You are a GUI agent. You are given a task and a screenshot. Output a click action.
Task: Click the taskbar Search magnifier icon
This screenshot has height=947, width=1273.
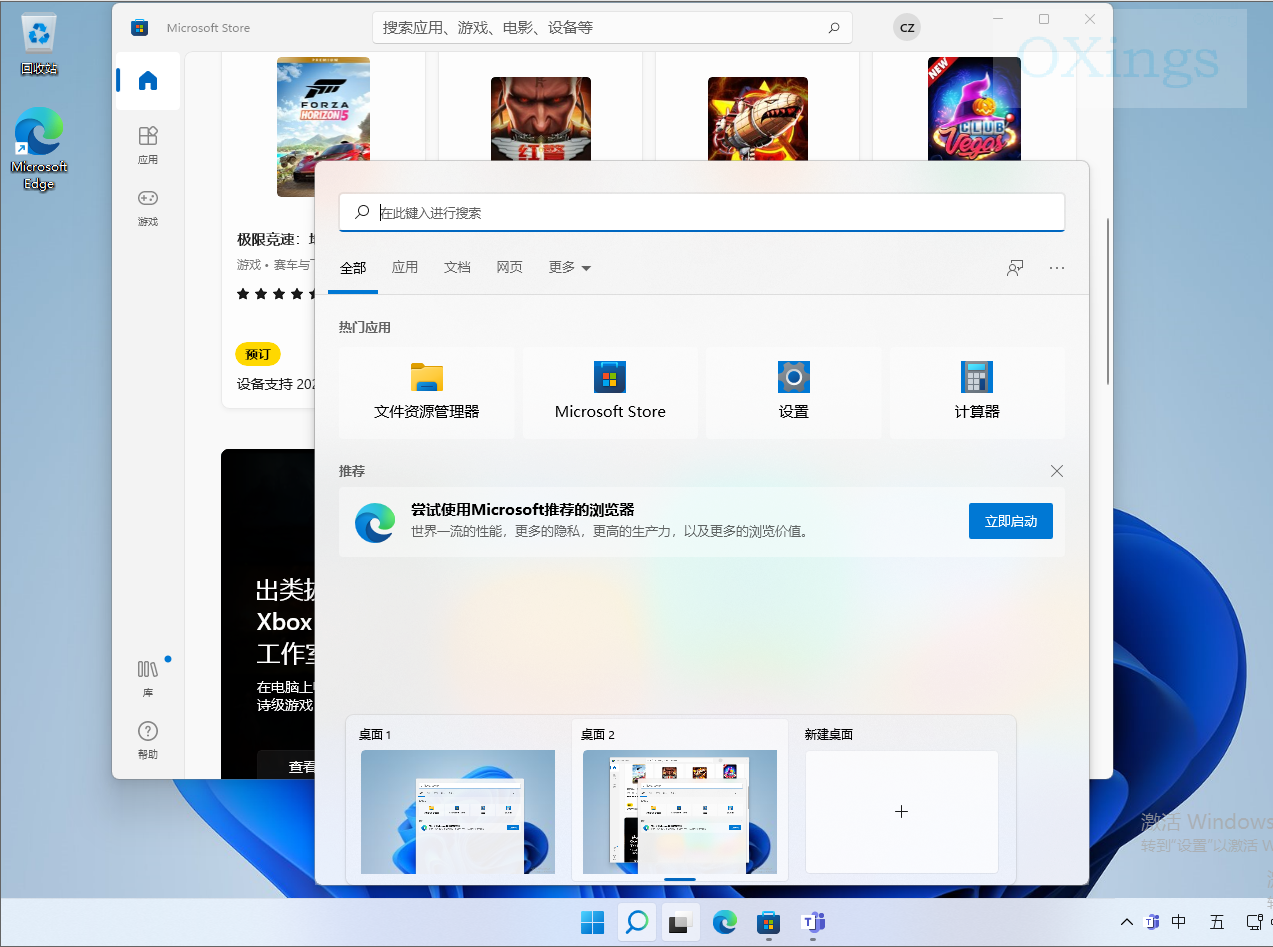tap(636, 922)
